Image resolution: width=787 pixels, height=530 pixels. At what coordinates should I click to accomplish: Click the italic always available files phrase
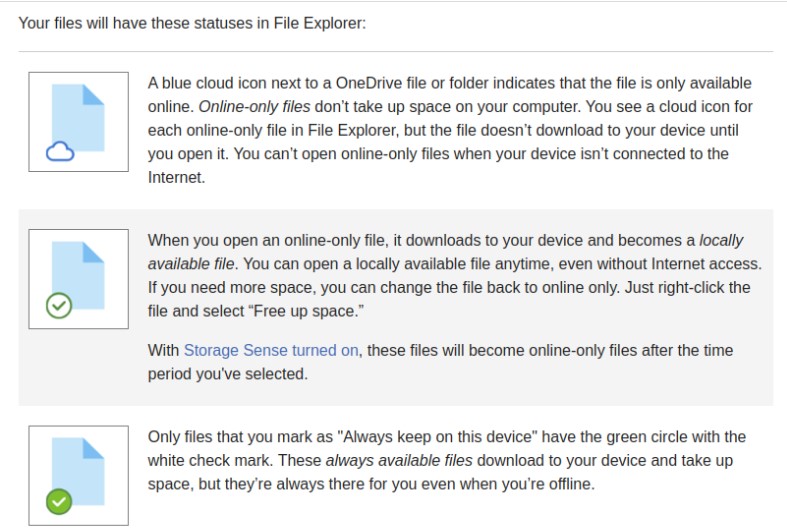coord(399,460)
